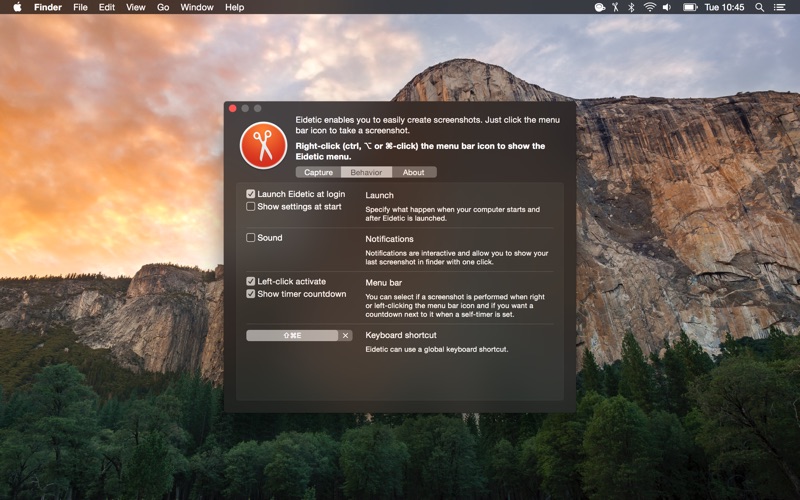Viewport: 800px width, 500px height.
Task: Click the Eidetic scissors app icon
Action: pos(263,145)
